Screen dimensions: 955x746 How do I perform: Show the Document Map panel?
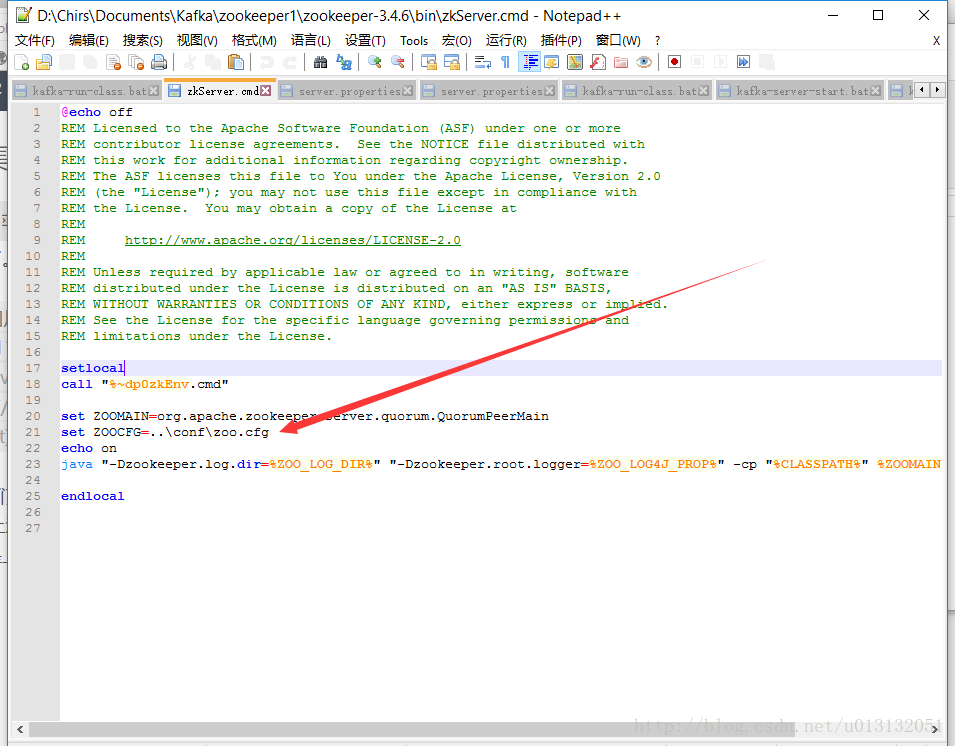click(575, 62)
